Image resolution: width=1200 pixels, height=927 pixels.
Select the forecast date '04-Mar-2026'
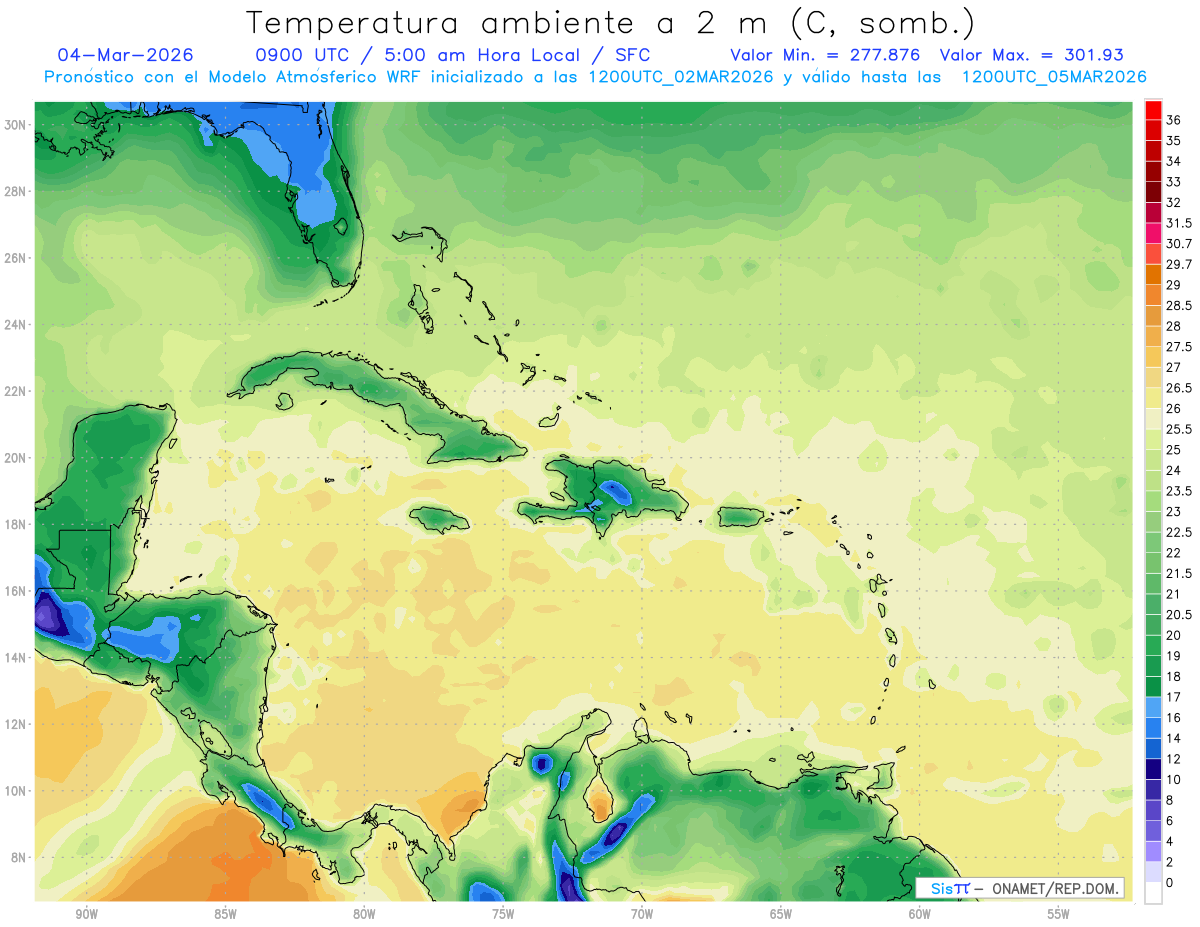(x=126, y=55)
